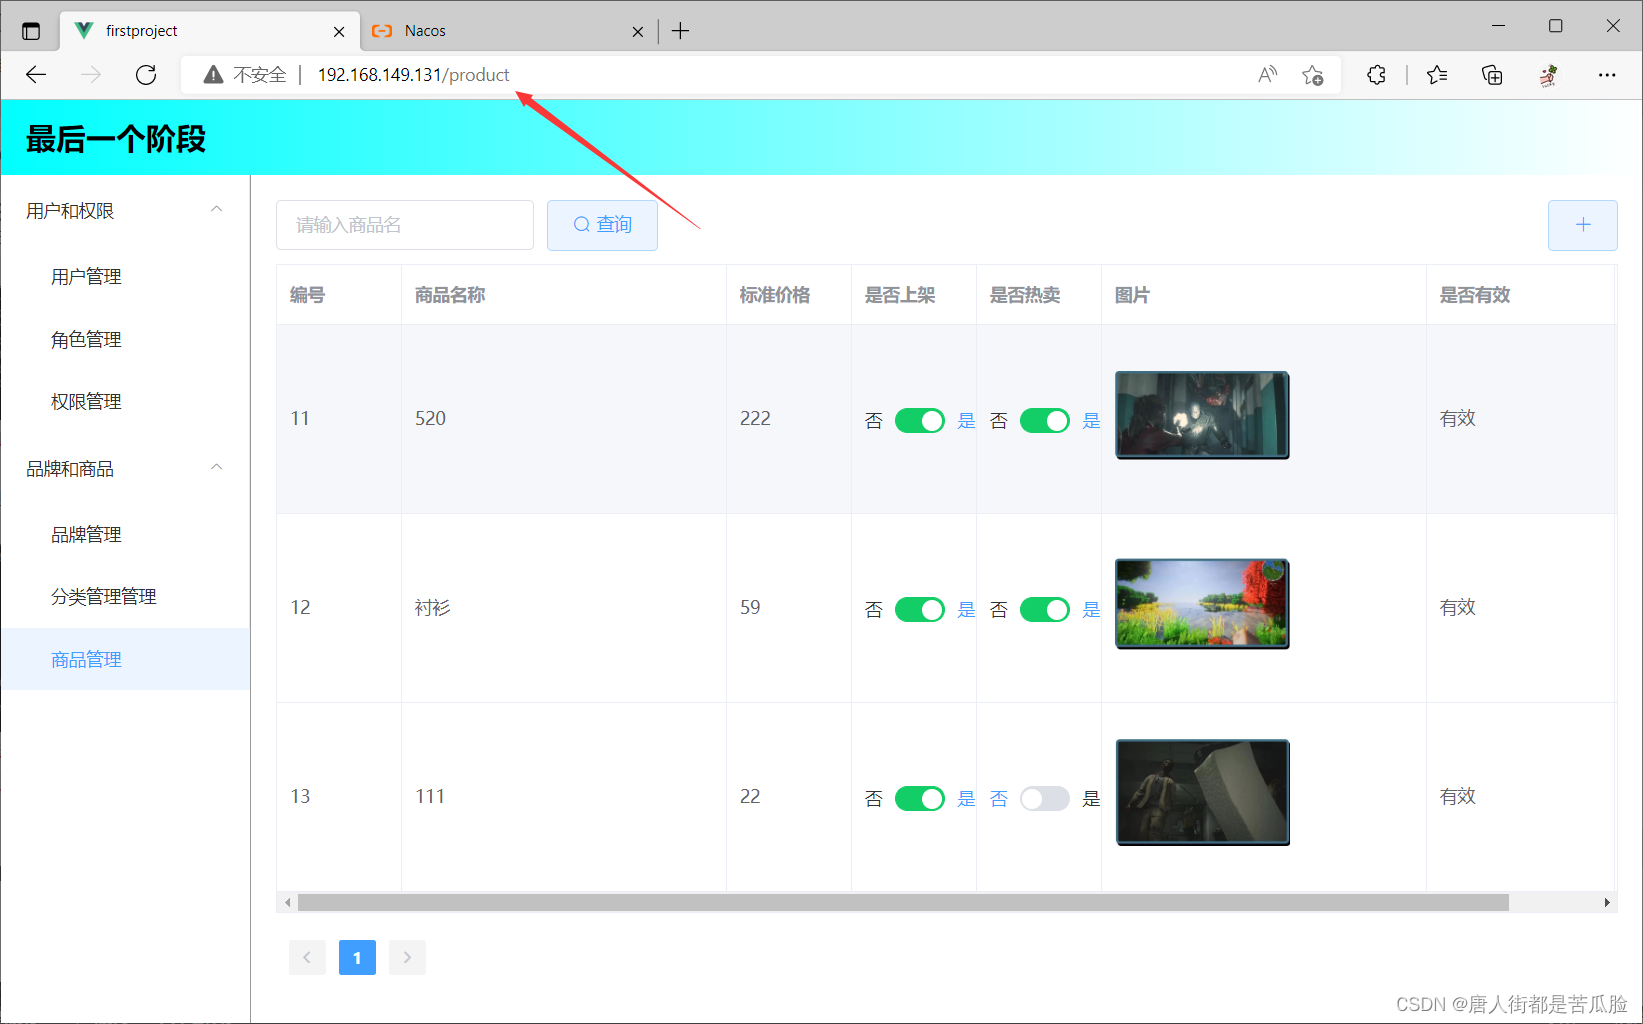Switch to the Nacos tab

point(510,31)
